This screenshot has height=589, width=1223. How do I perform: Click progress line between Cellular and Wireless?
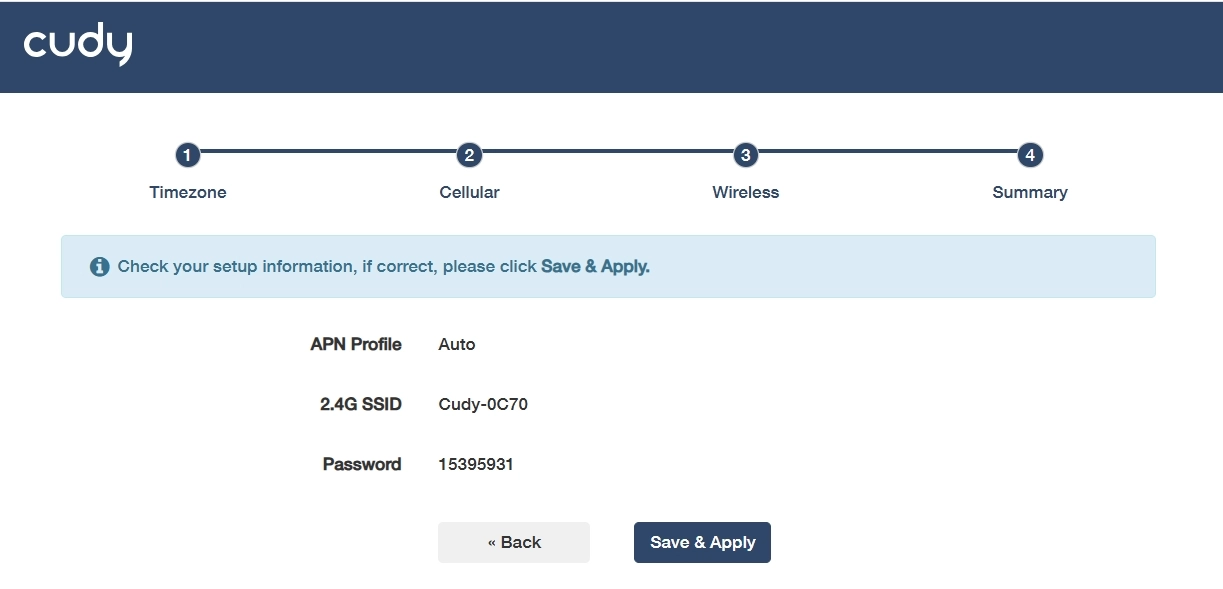(607, 152)
